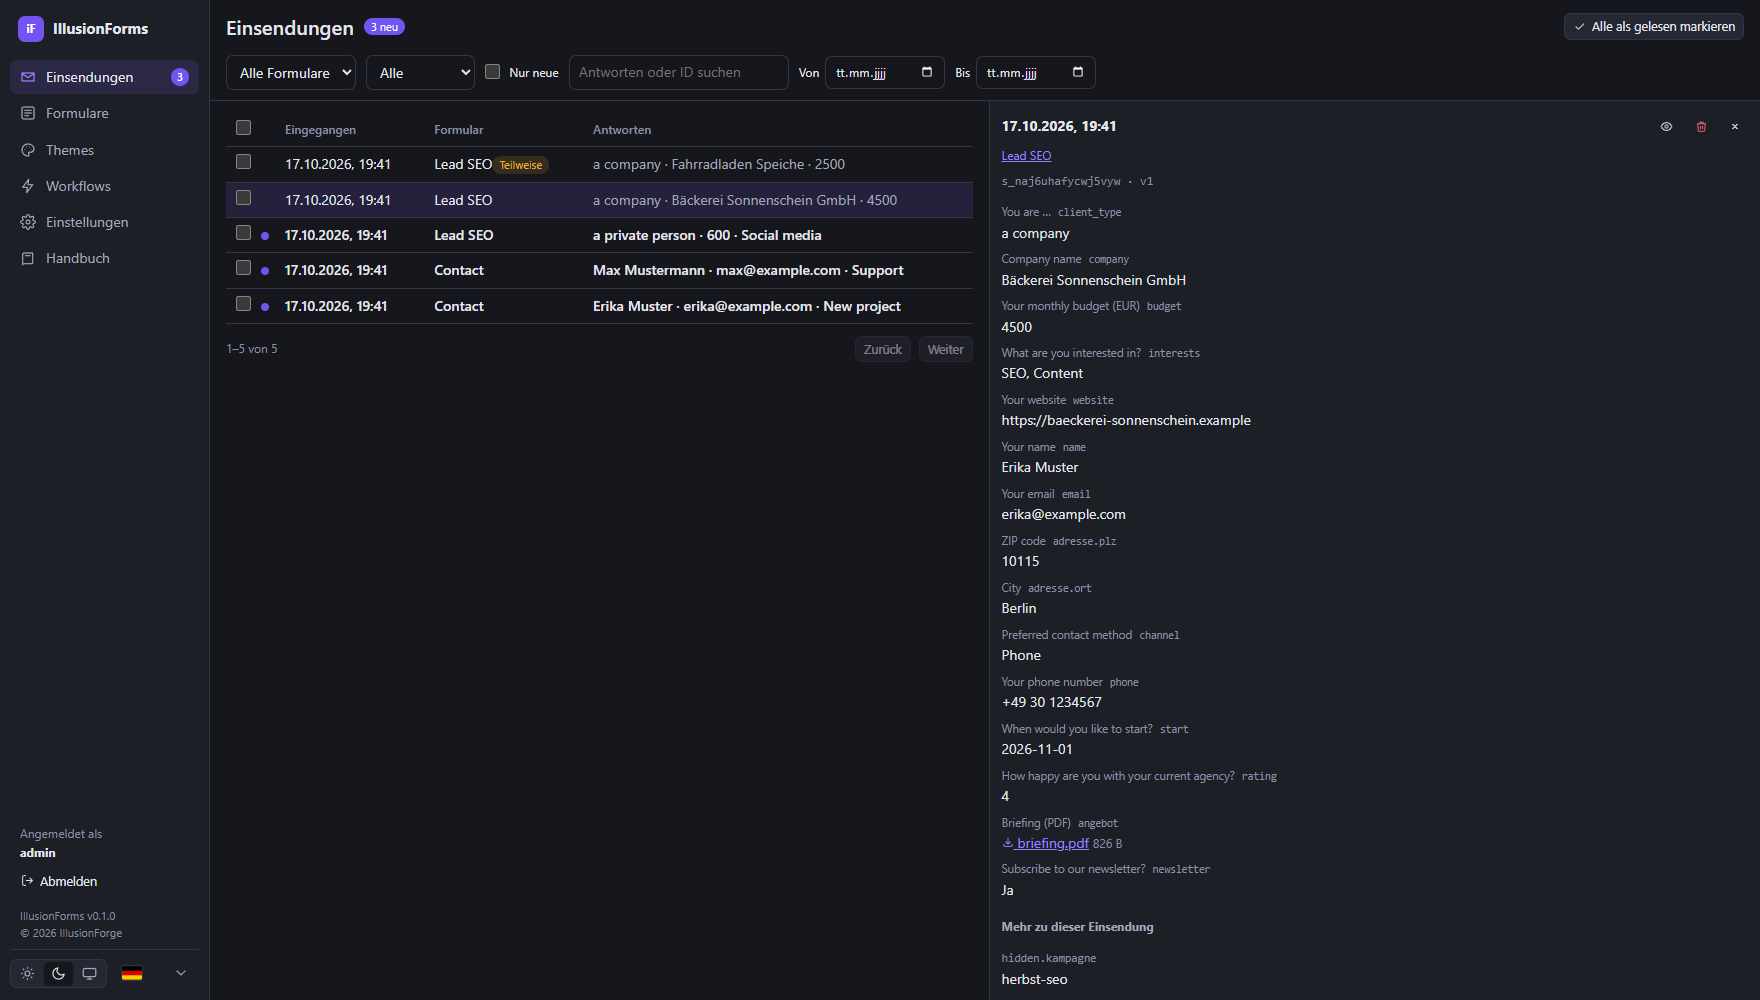Click the Einsendungen count badge 3
Viewport: 1760px width, 1000px height.
pyautogui.click(x=180, y=77)
